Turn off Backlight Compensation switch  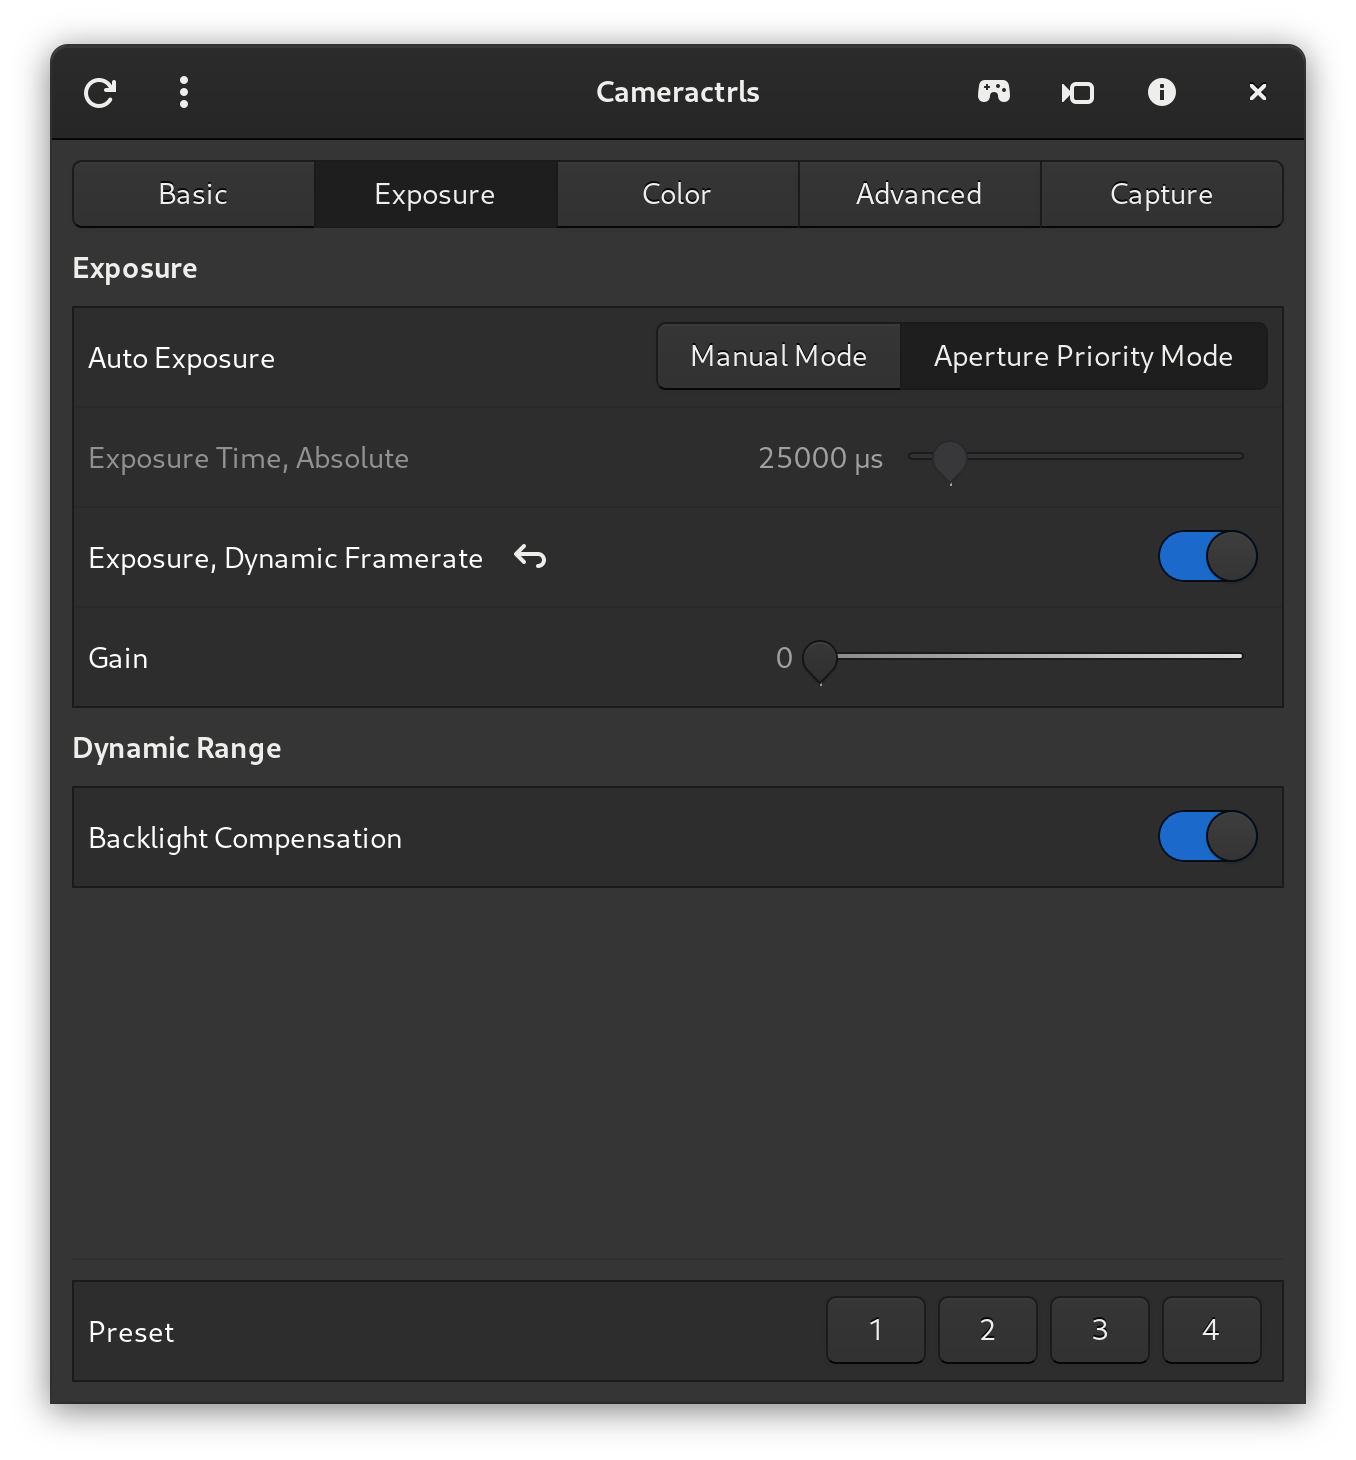[1207, 837]
